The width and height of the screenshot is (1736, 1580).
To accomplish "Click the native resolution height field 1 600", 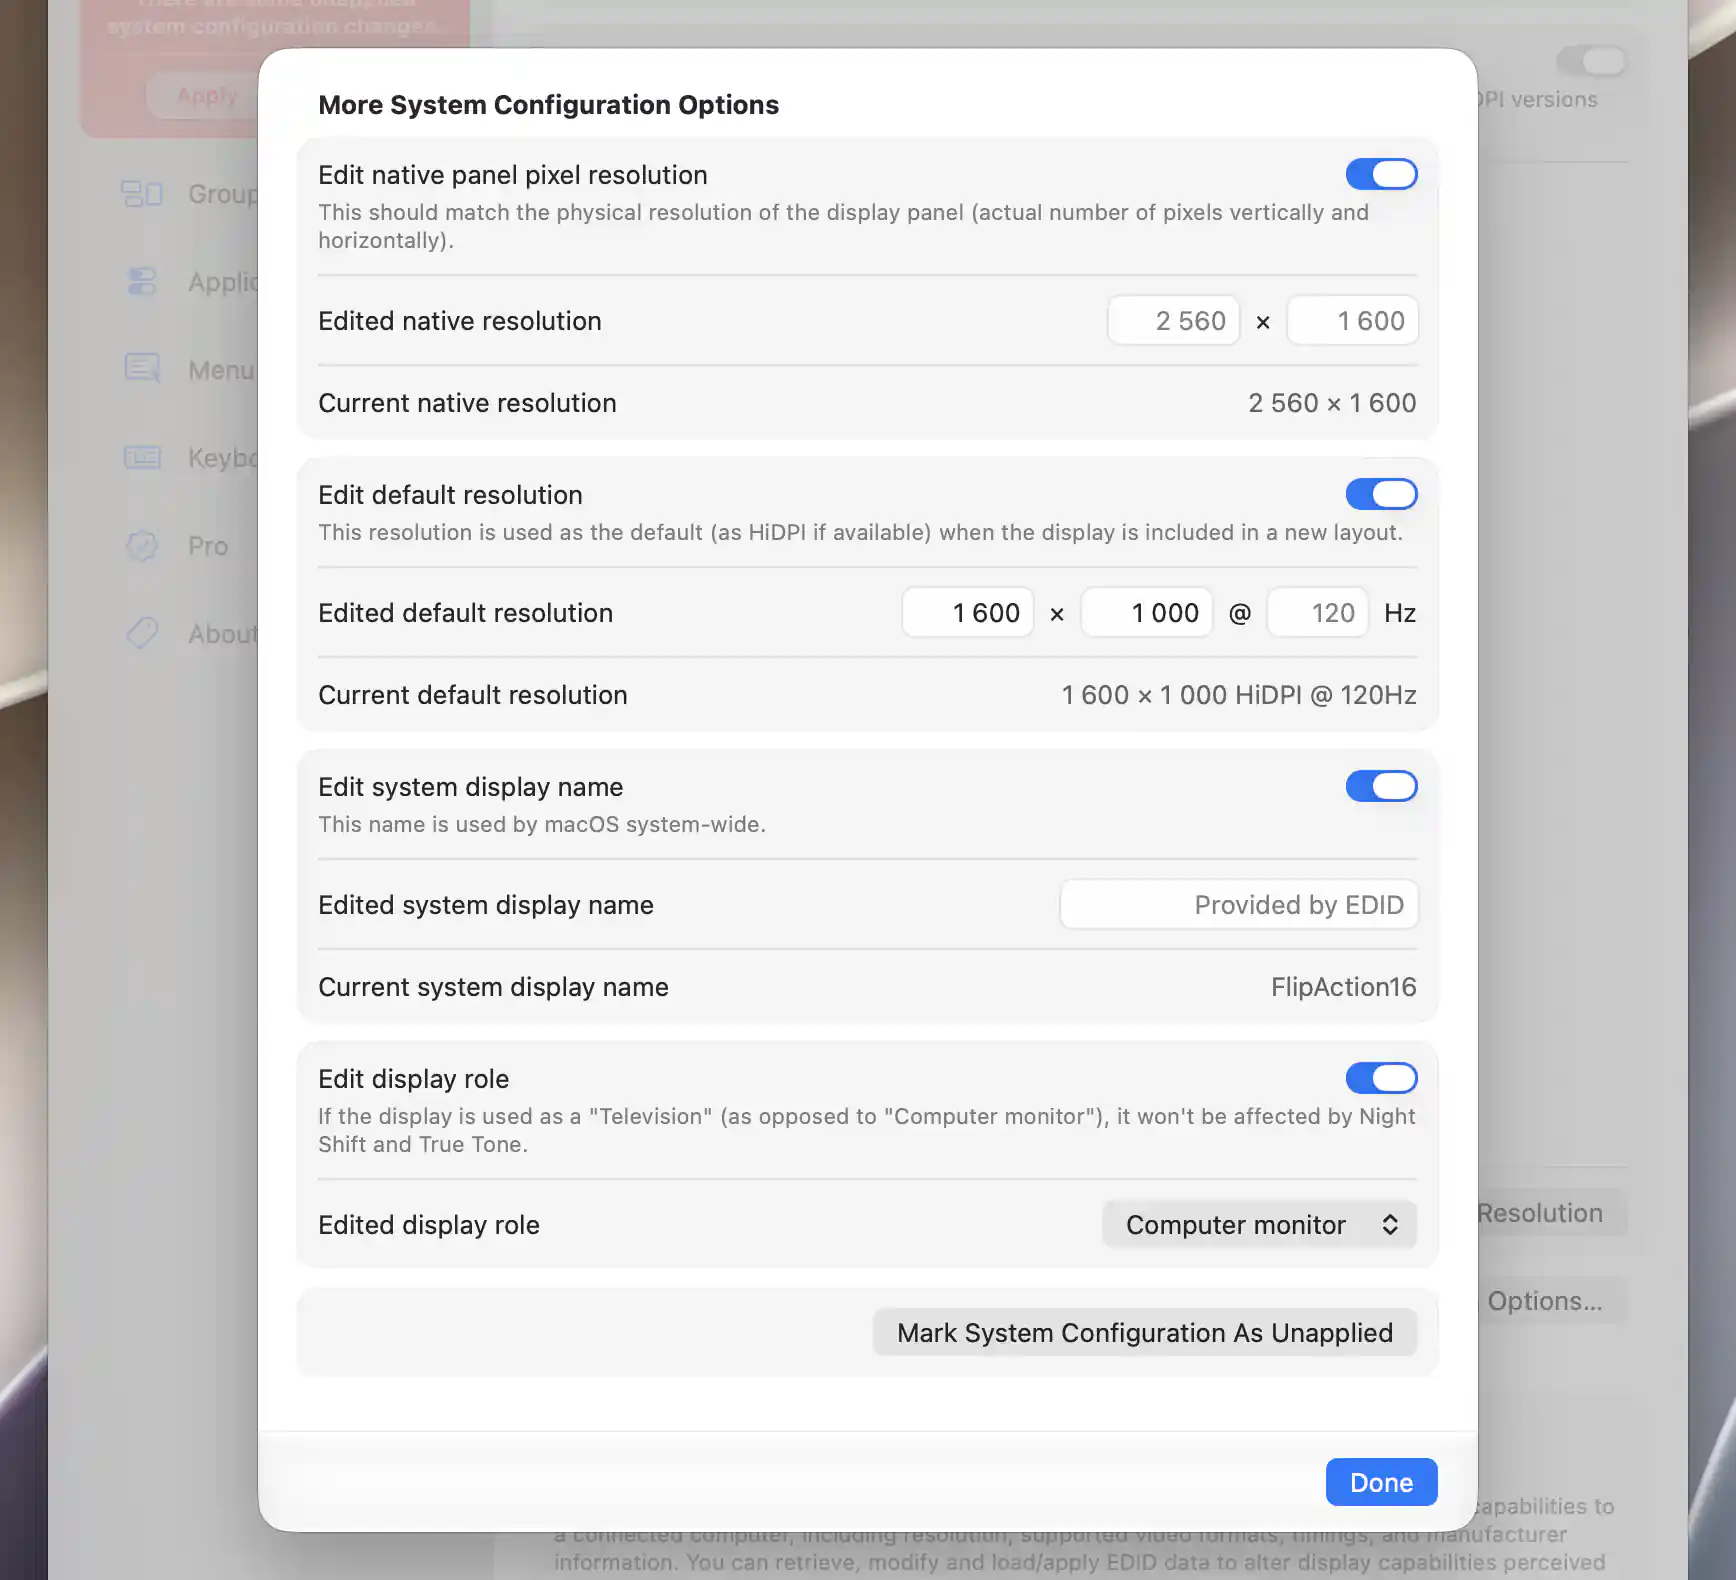I will coord(1352,321).
